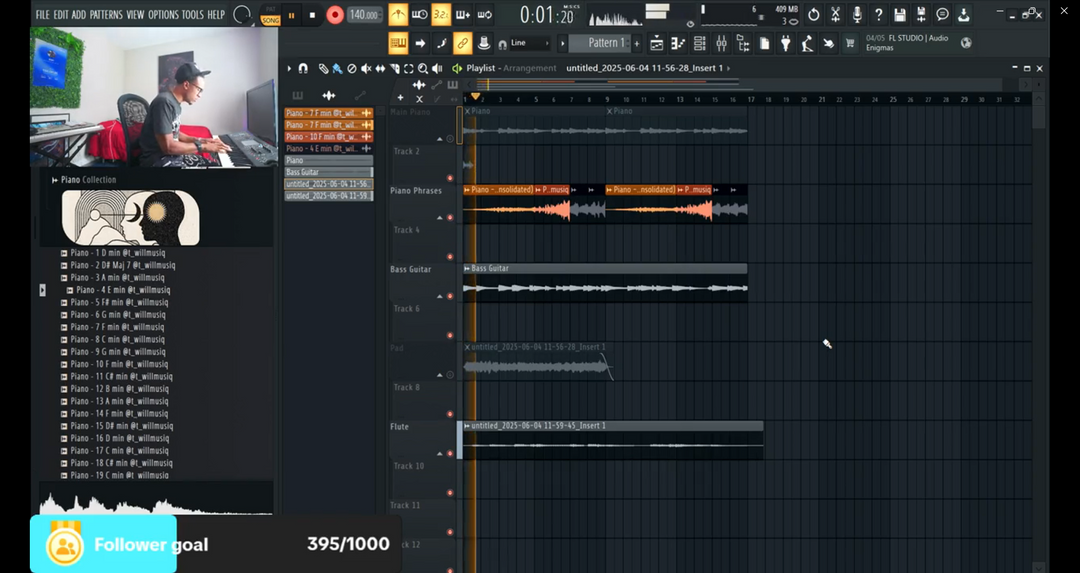Select the playlist mute tool
The width and height of the screenshot is (1080, 573).
(366, 69)
